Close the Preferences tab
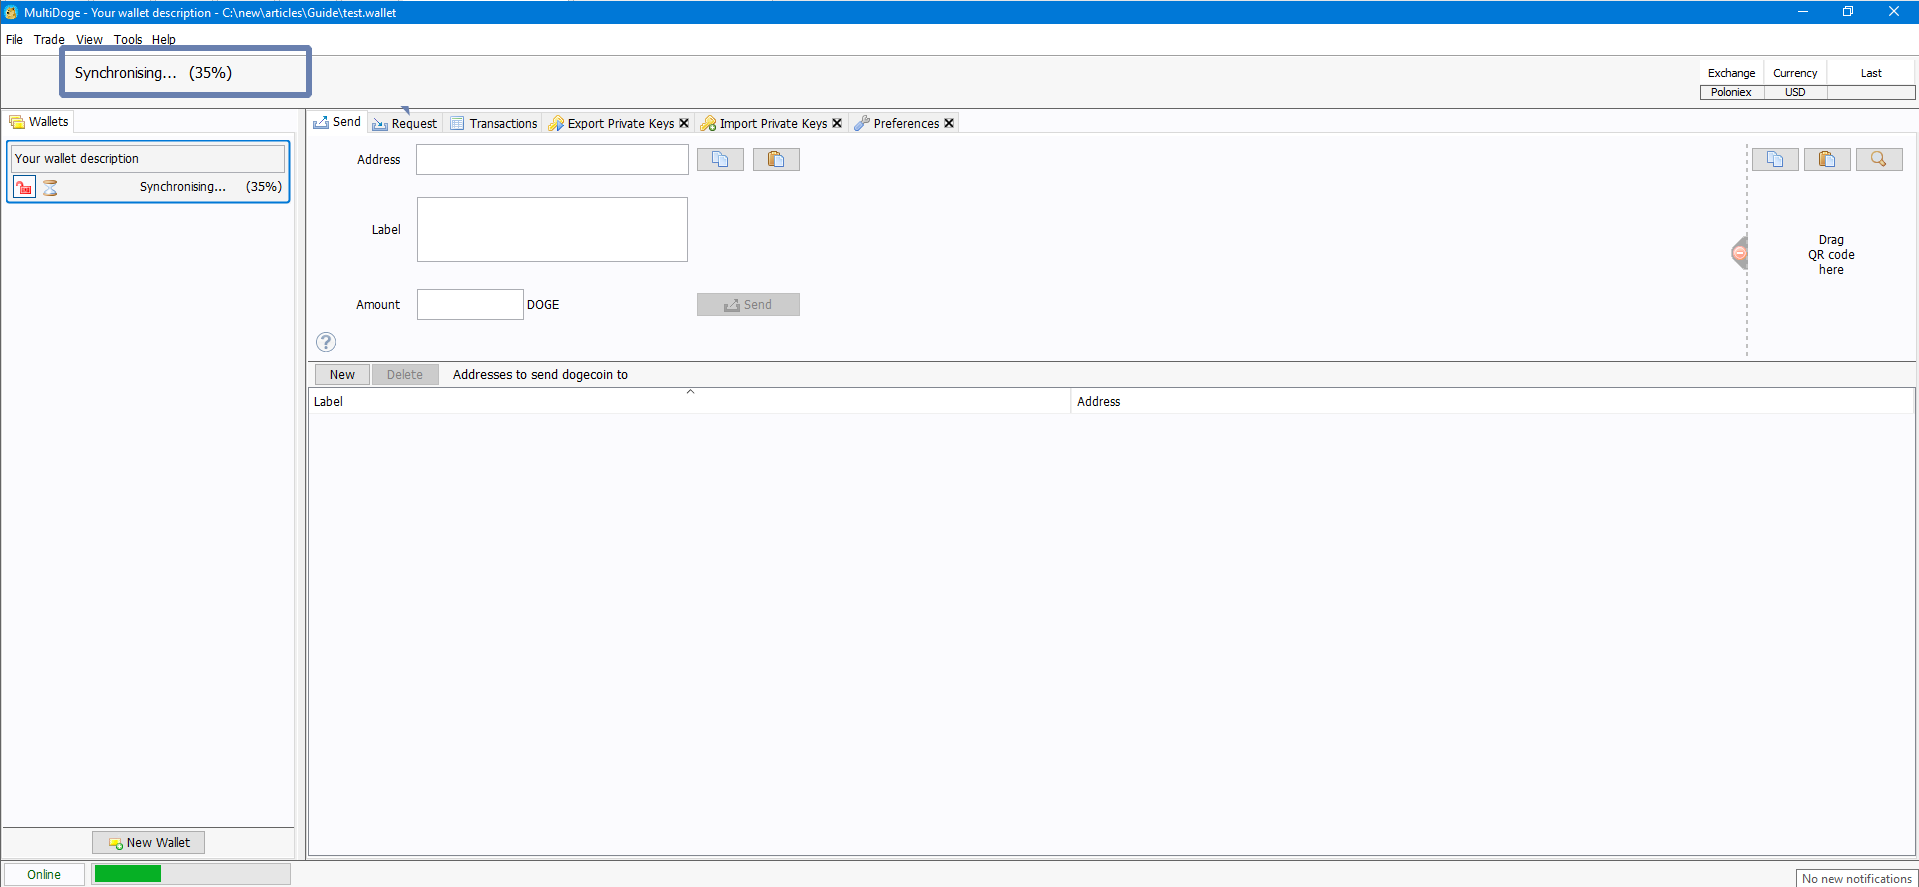Screen dimensions: 1919x887 949,123
